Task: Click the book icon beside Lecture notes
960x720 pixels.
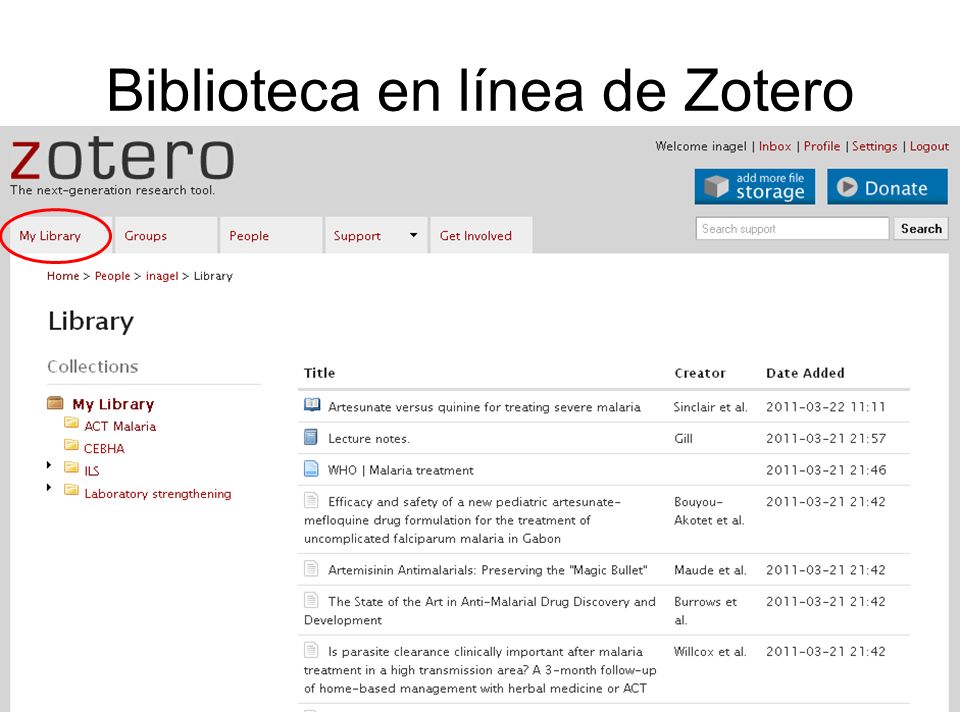Action: point(311,437)
